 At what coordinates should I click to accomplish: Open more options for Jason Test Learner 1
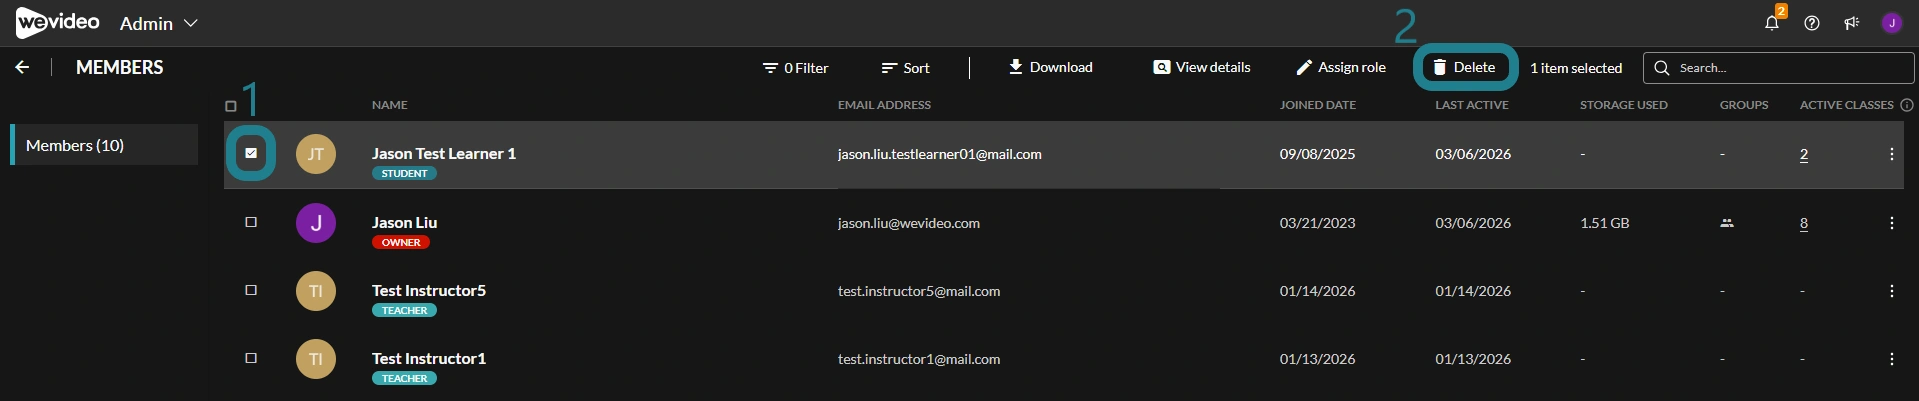(x=1891, y=154)
